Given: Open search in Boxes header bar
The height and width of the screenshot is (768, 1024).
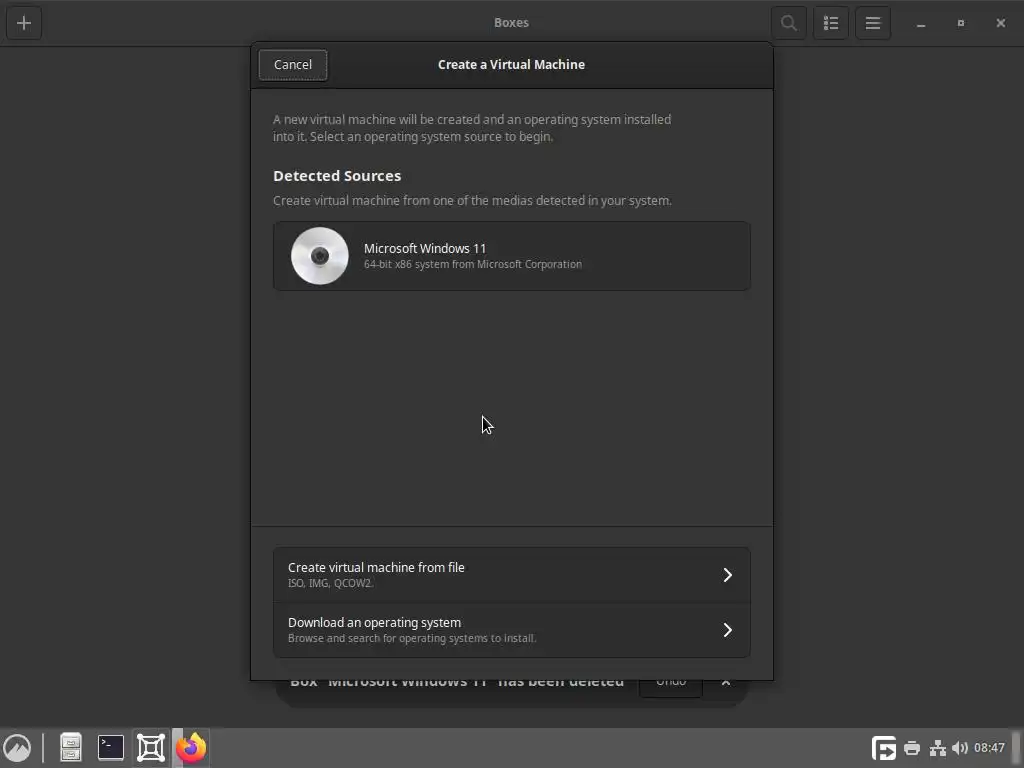Looking at the screenshot, I should coord(789,23).
